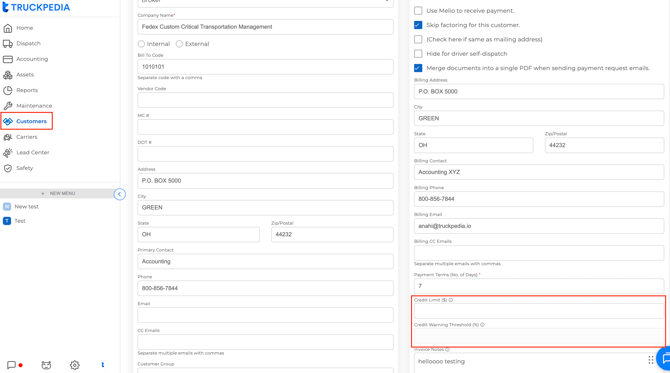Uncheck Skip factoring for this customer
Image resolution: width=670 pixels, height=373 pixels.
click(x=418, y=25)
